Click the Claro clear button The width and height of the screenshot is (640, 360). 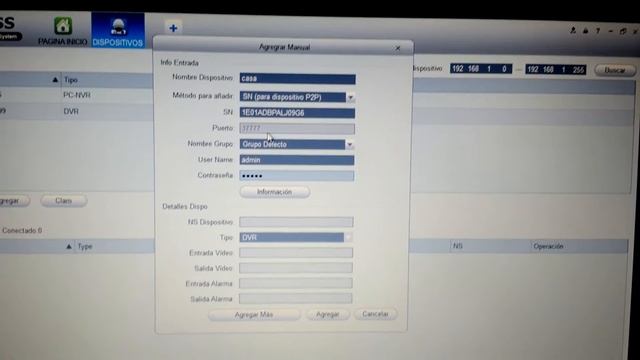click(x=63, y=201)
